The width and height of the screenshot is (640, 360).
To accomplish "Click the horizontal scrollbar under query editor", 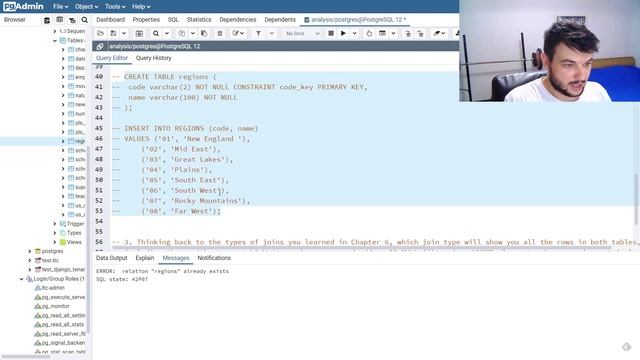I will click(362, 247).
